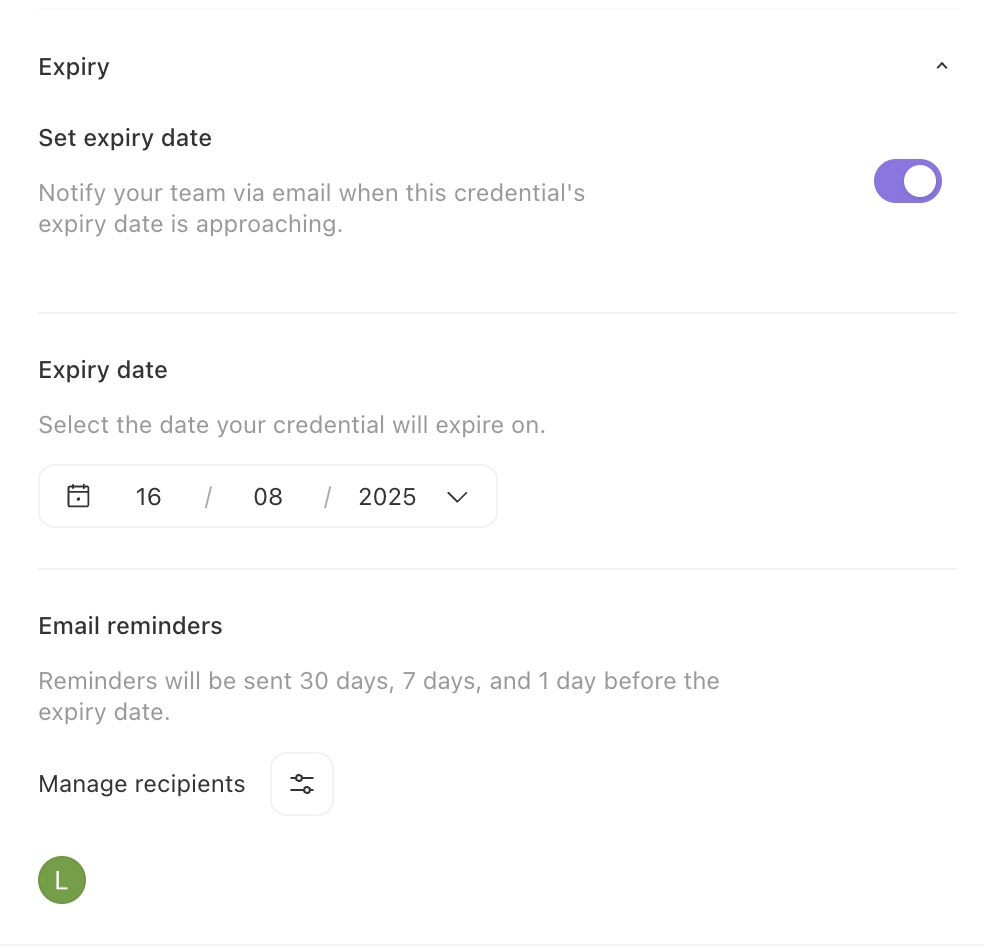984x948 pixels.
Task: Click the Set expiry date label
Action: pyautogui.click(x=125, y=138)
